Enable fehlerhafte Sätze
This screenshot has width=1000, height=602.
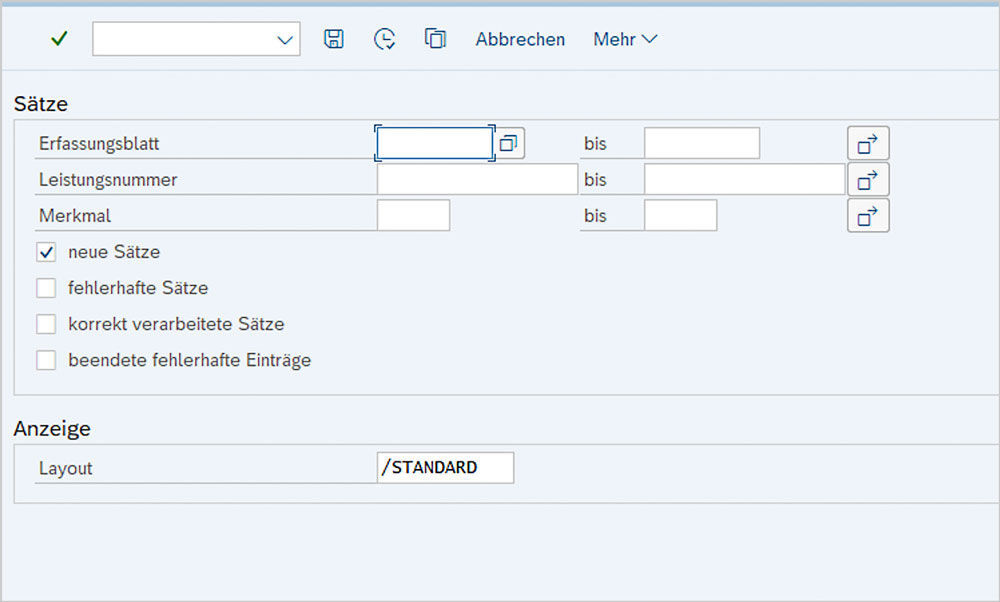pyautogui.click(x=46, y=288)
